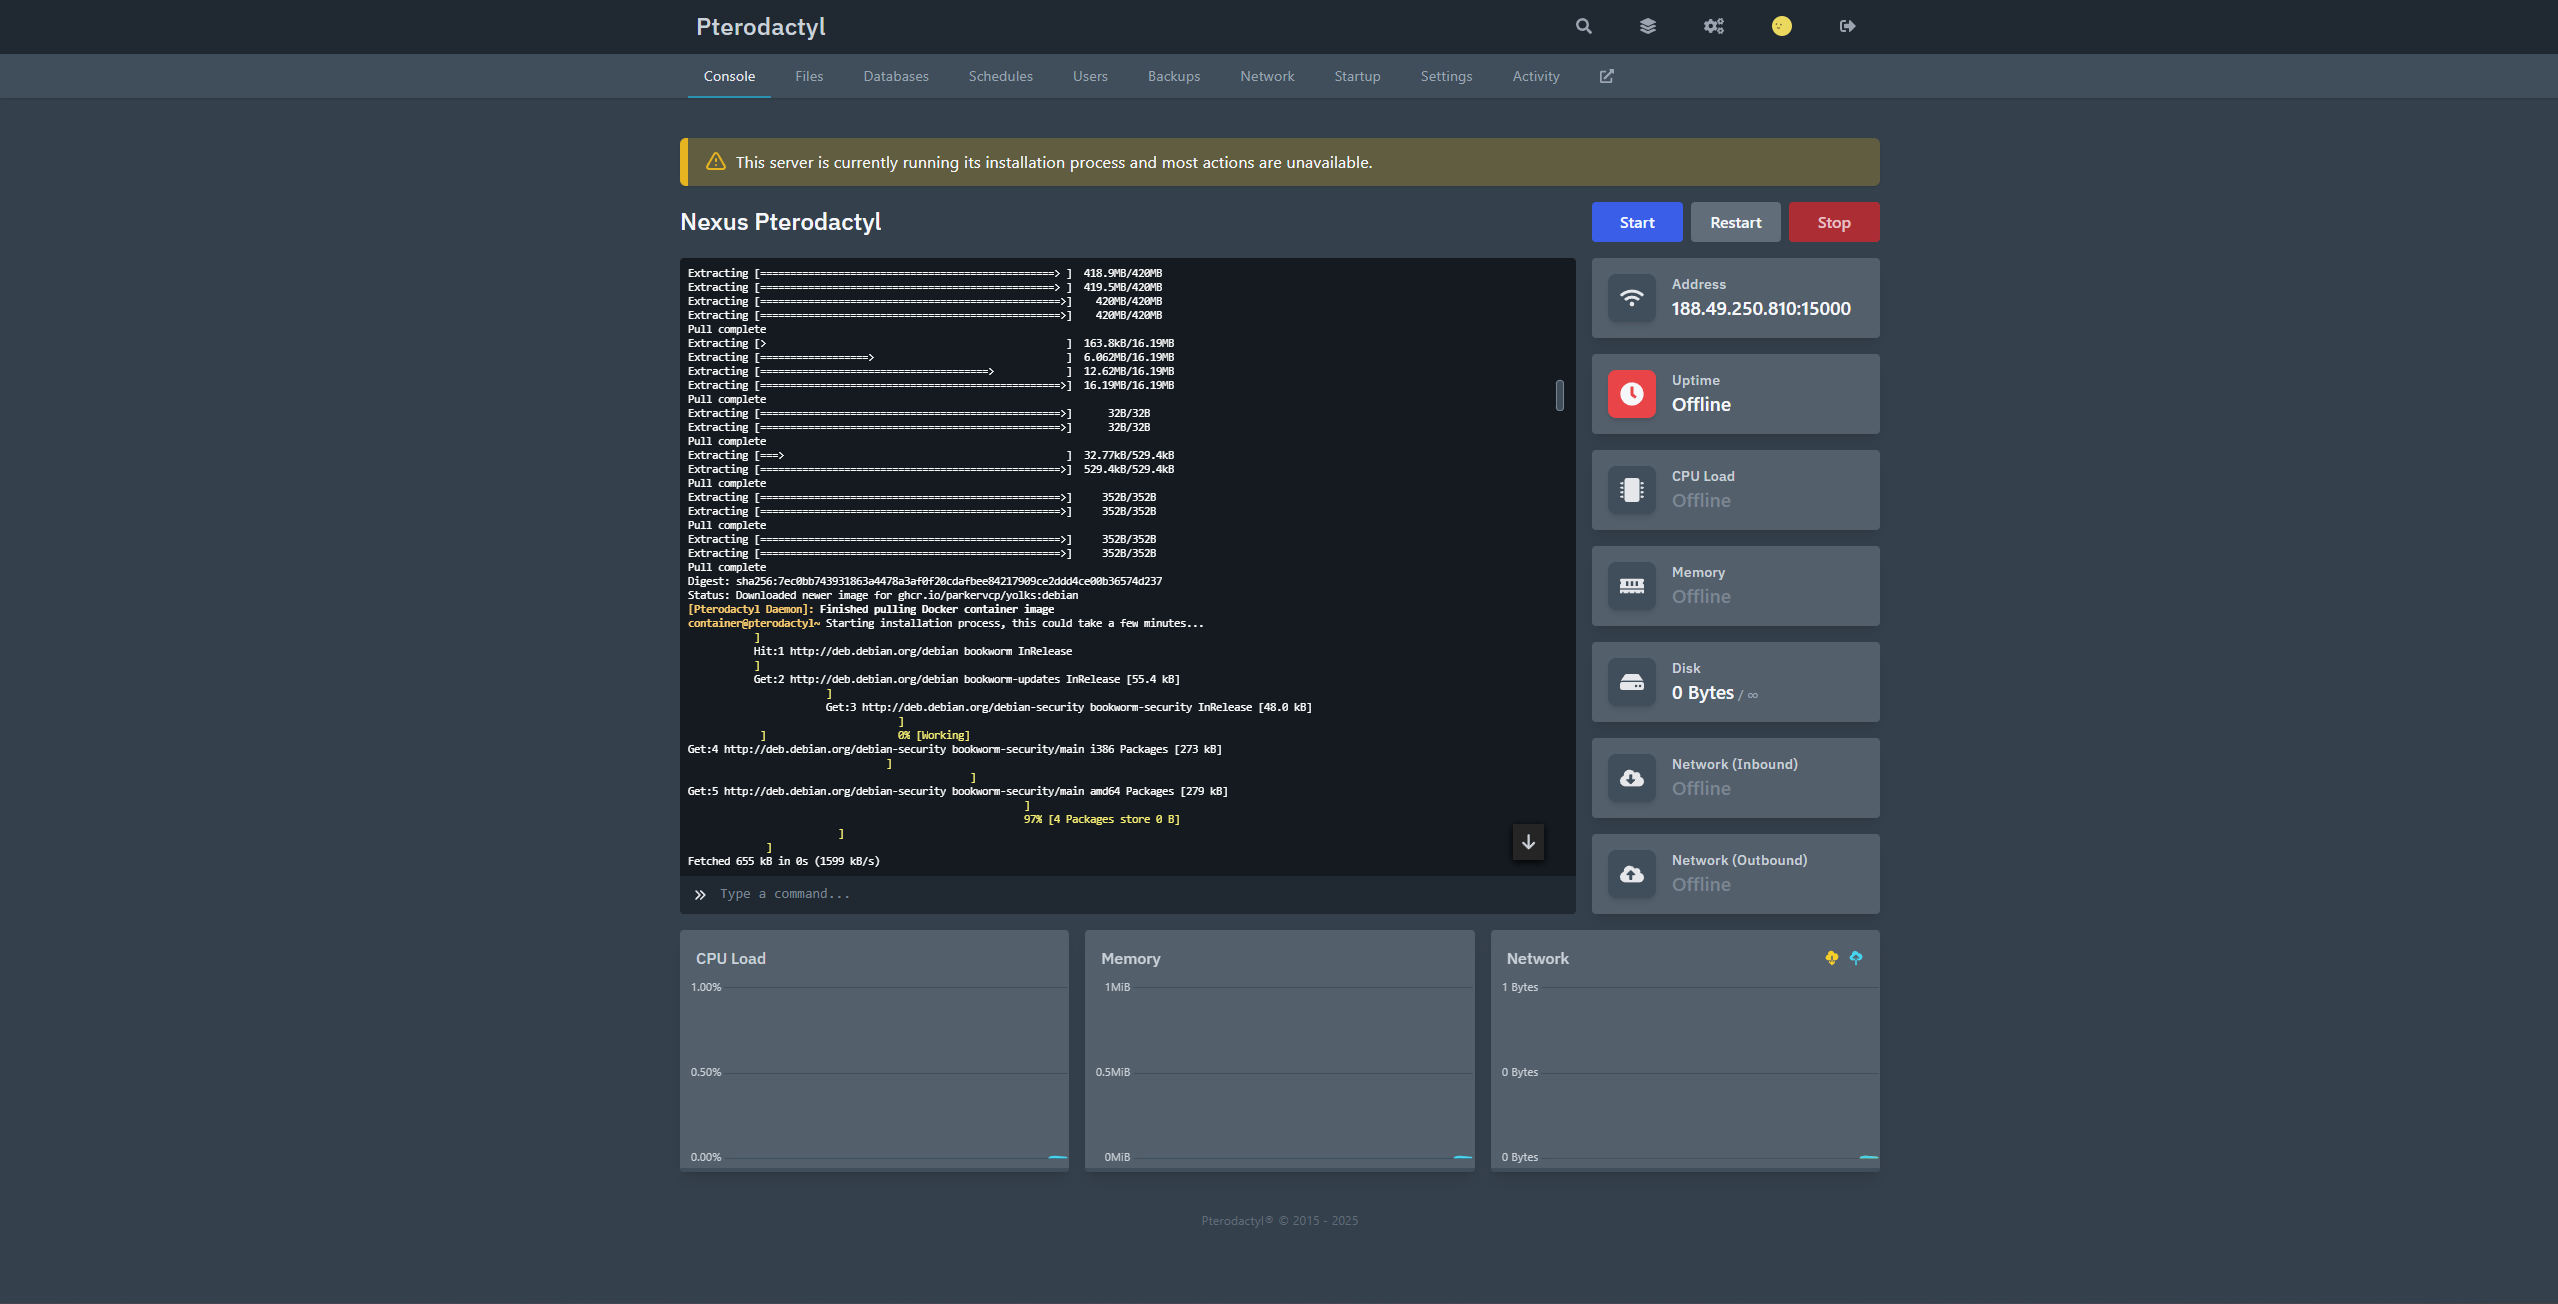This screenshot has width=2558, height=1304.
Task: Click the cyan cloud icon in Network chart
Action: click(x=1856, y=958)
